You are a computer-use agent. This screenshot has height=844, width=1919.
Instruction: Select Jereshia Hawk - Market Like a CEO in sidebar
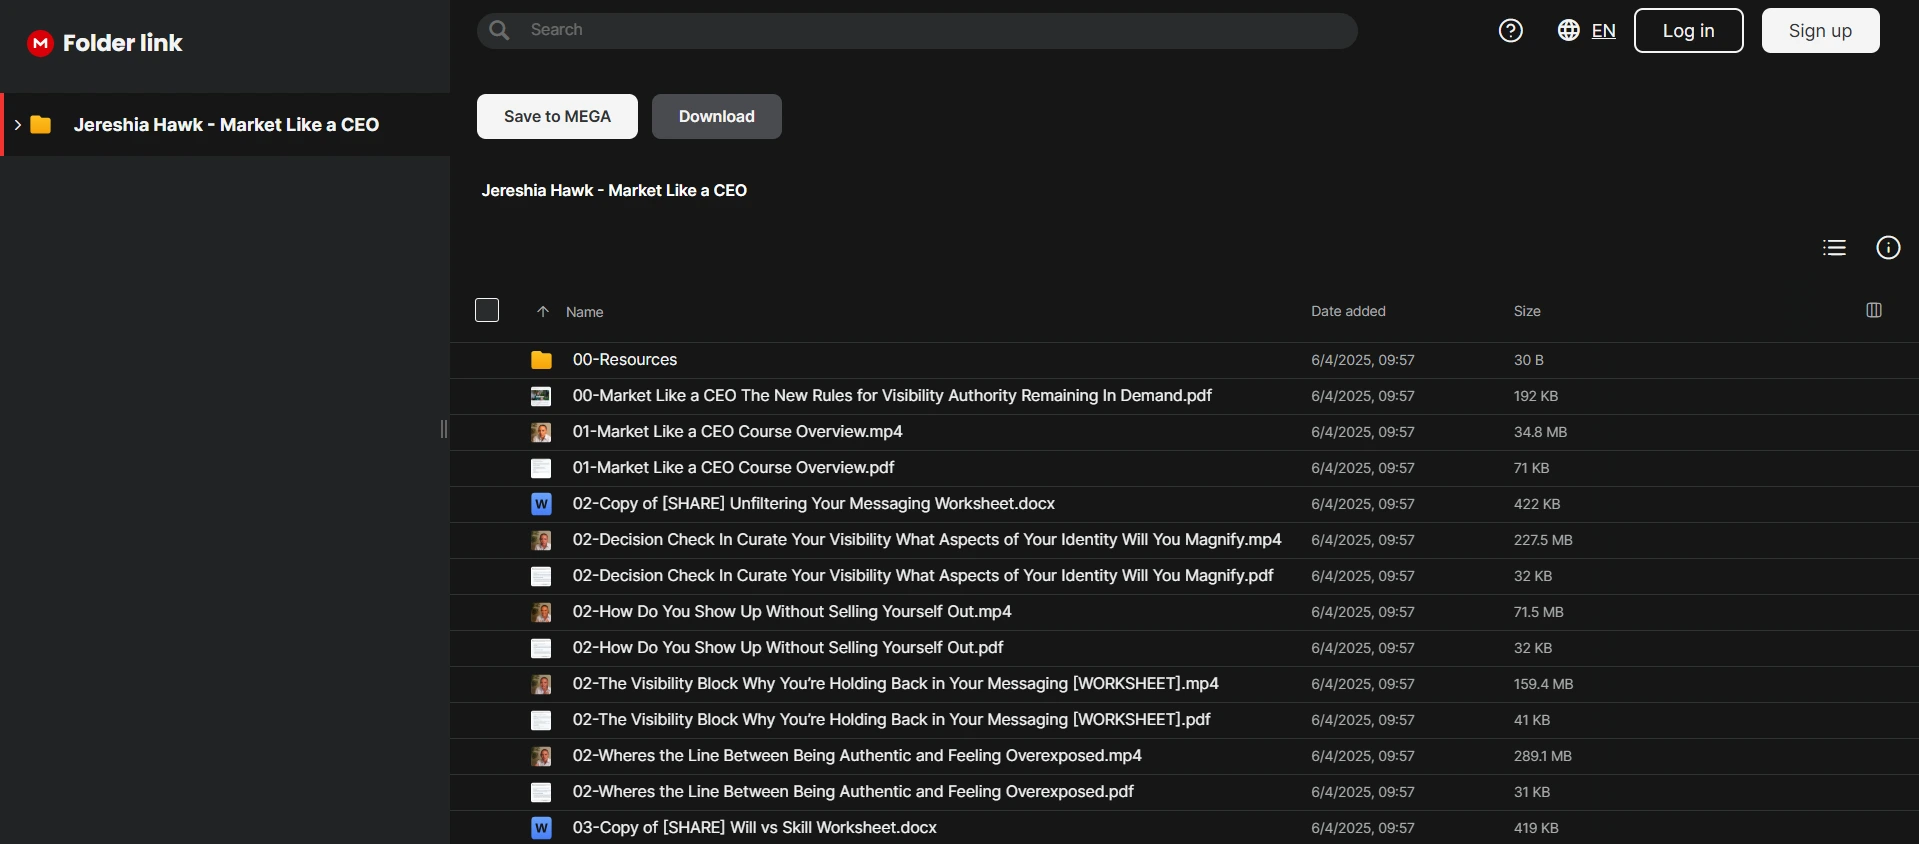click(226, 125)
